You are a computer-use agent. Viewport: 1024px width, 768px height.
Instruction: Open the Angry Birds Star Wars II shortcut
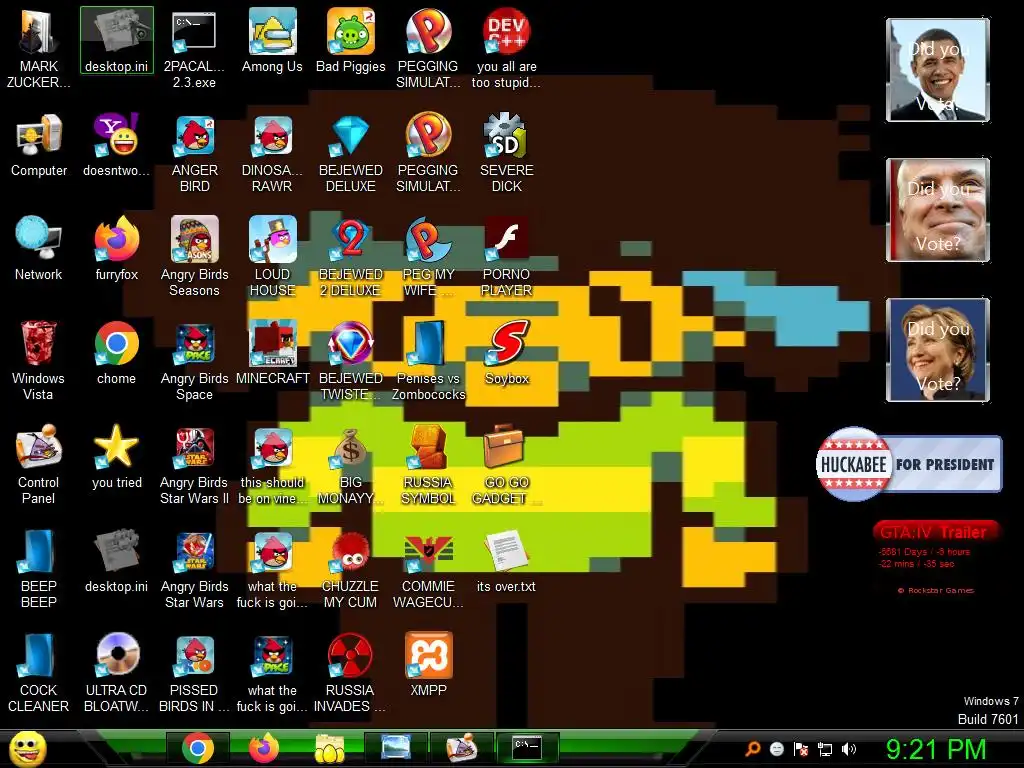click(x=194, y=464)
